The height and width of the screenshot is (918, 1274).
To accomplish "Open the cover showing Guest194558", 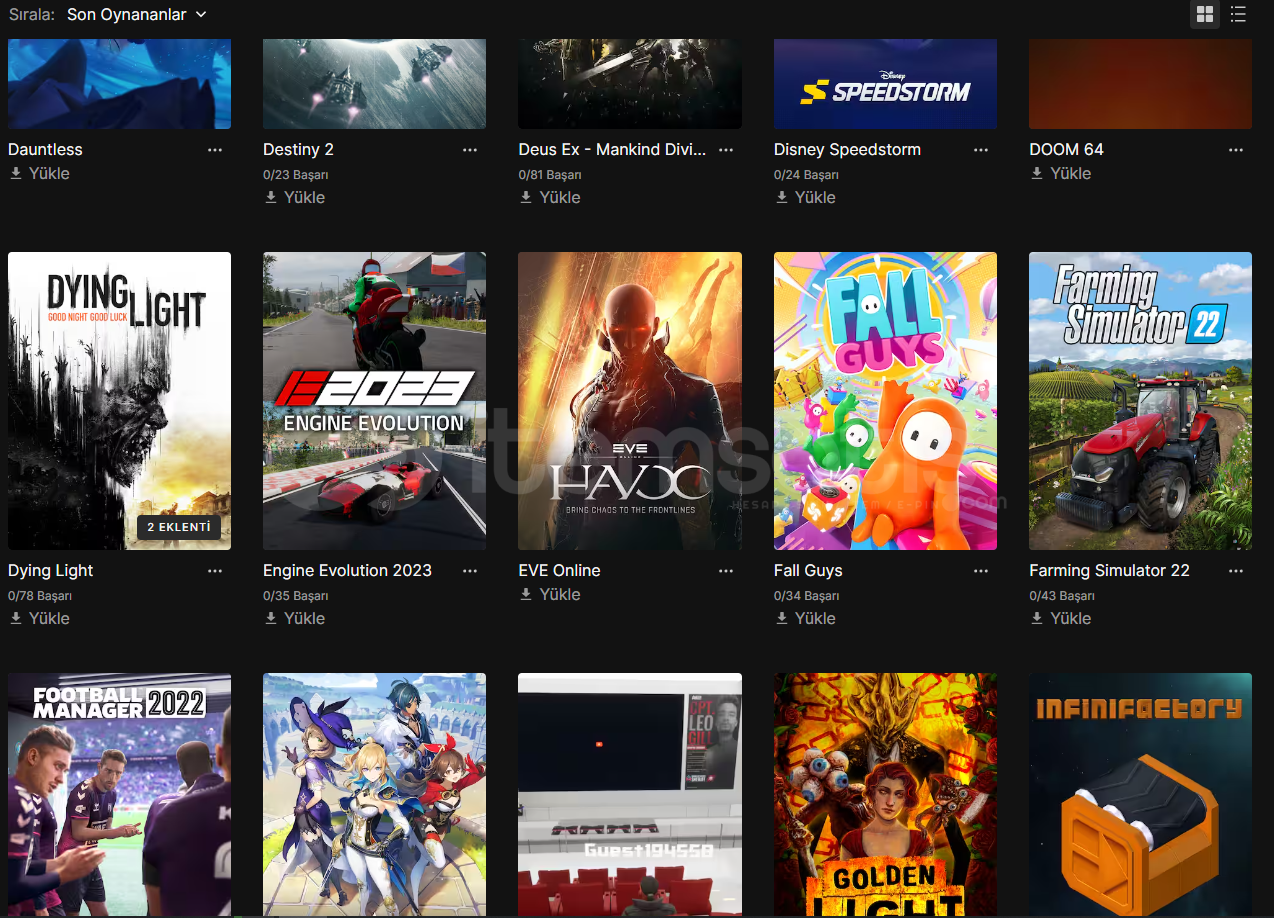I will [x=630, y=795].
